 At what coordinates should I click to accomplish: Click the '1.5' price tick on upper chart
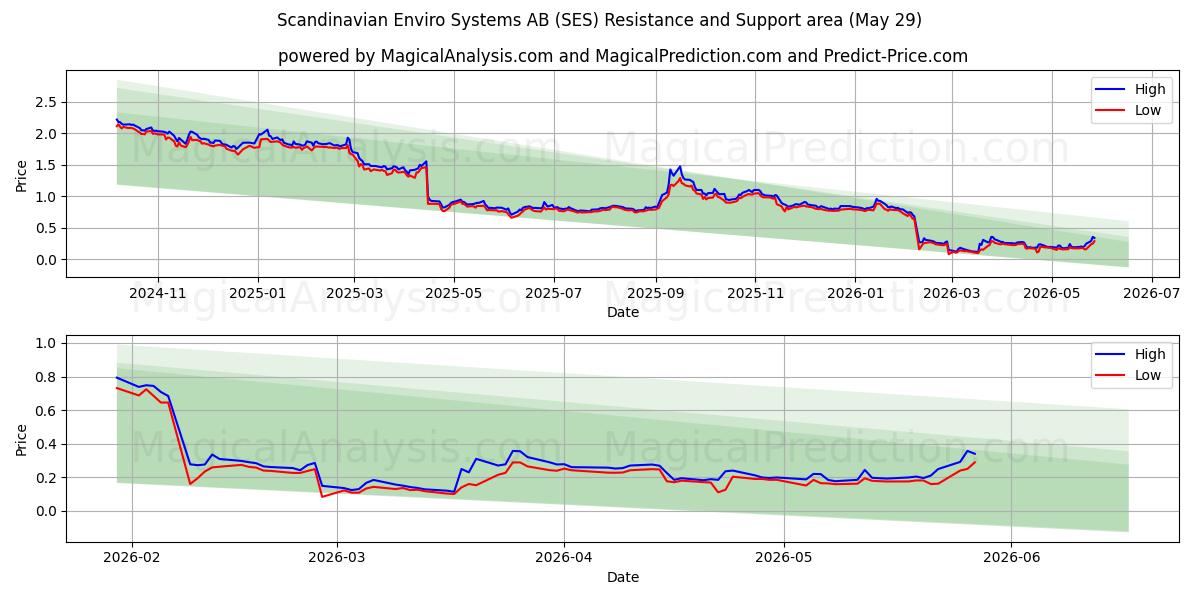(x=47, y=165)
